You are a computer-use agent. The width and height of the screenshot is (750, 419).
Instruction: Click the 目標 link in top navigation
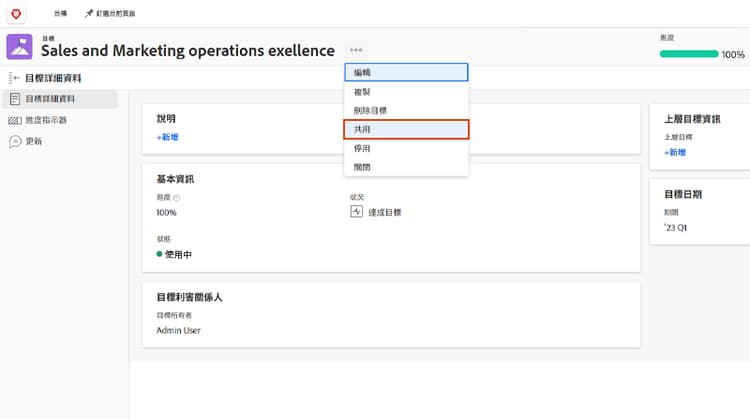pos(62,14)
